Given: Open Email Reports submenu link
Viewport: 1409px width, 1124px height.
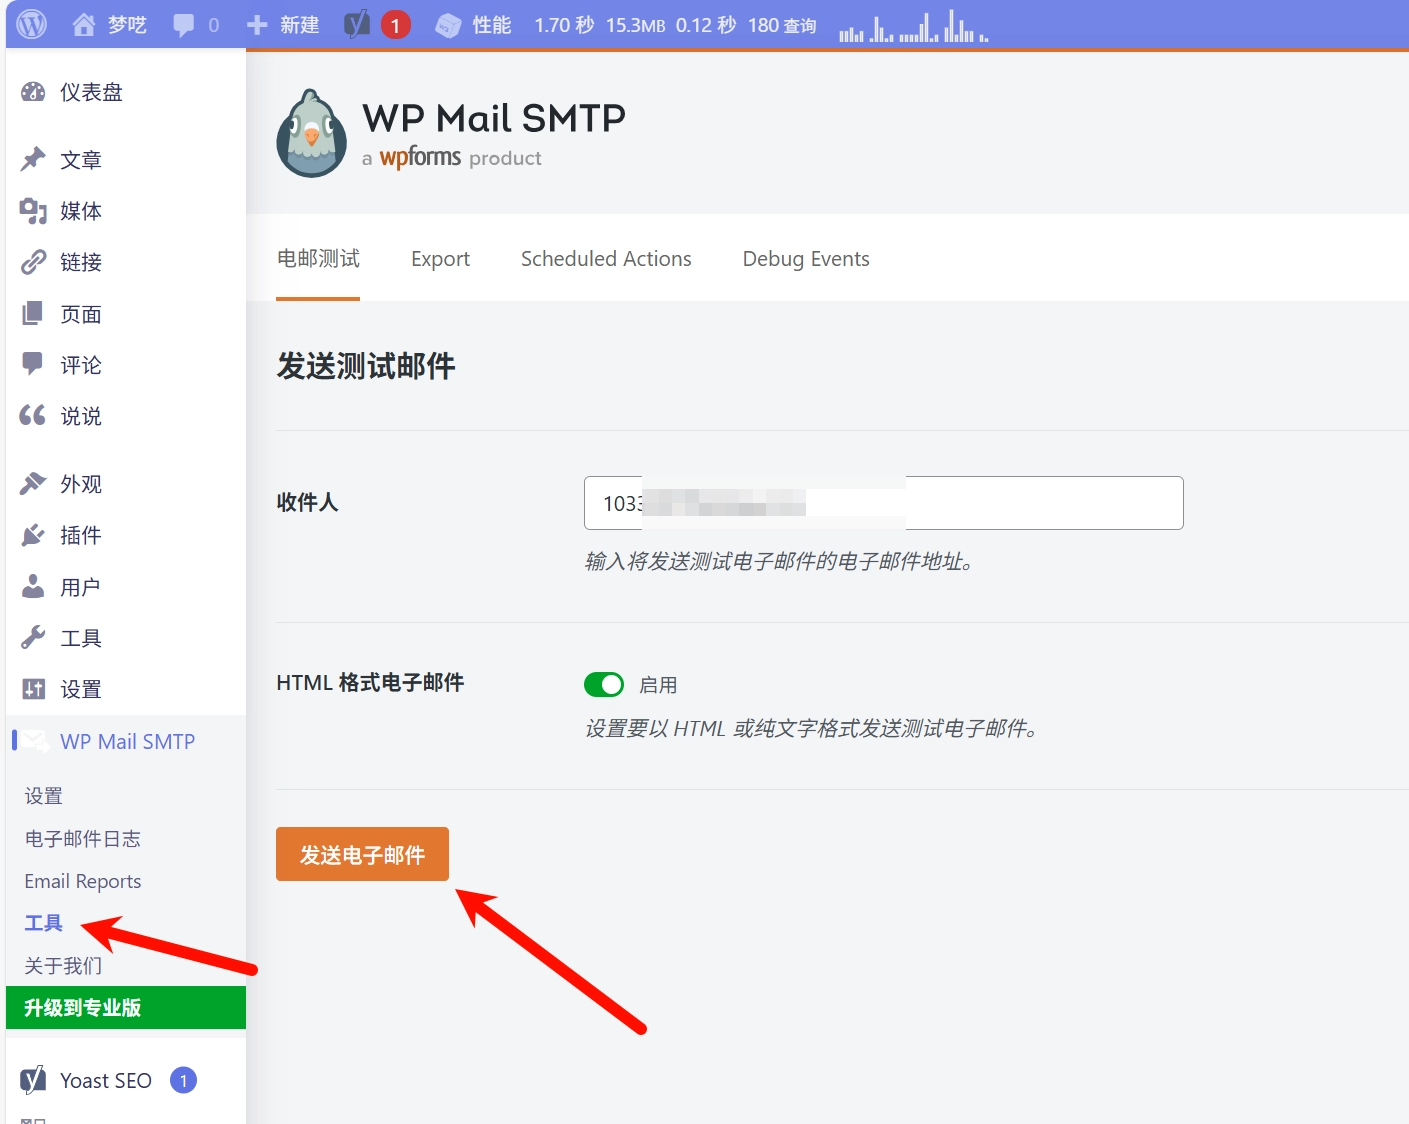Looking at the screenshot, I should [83, 881].
